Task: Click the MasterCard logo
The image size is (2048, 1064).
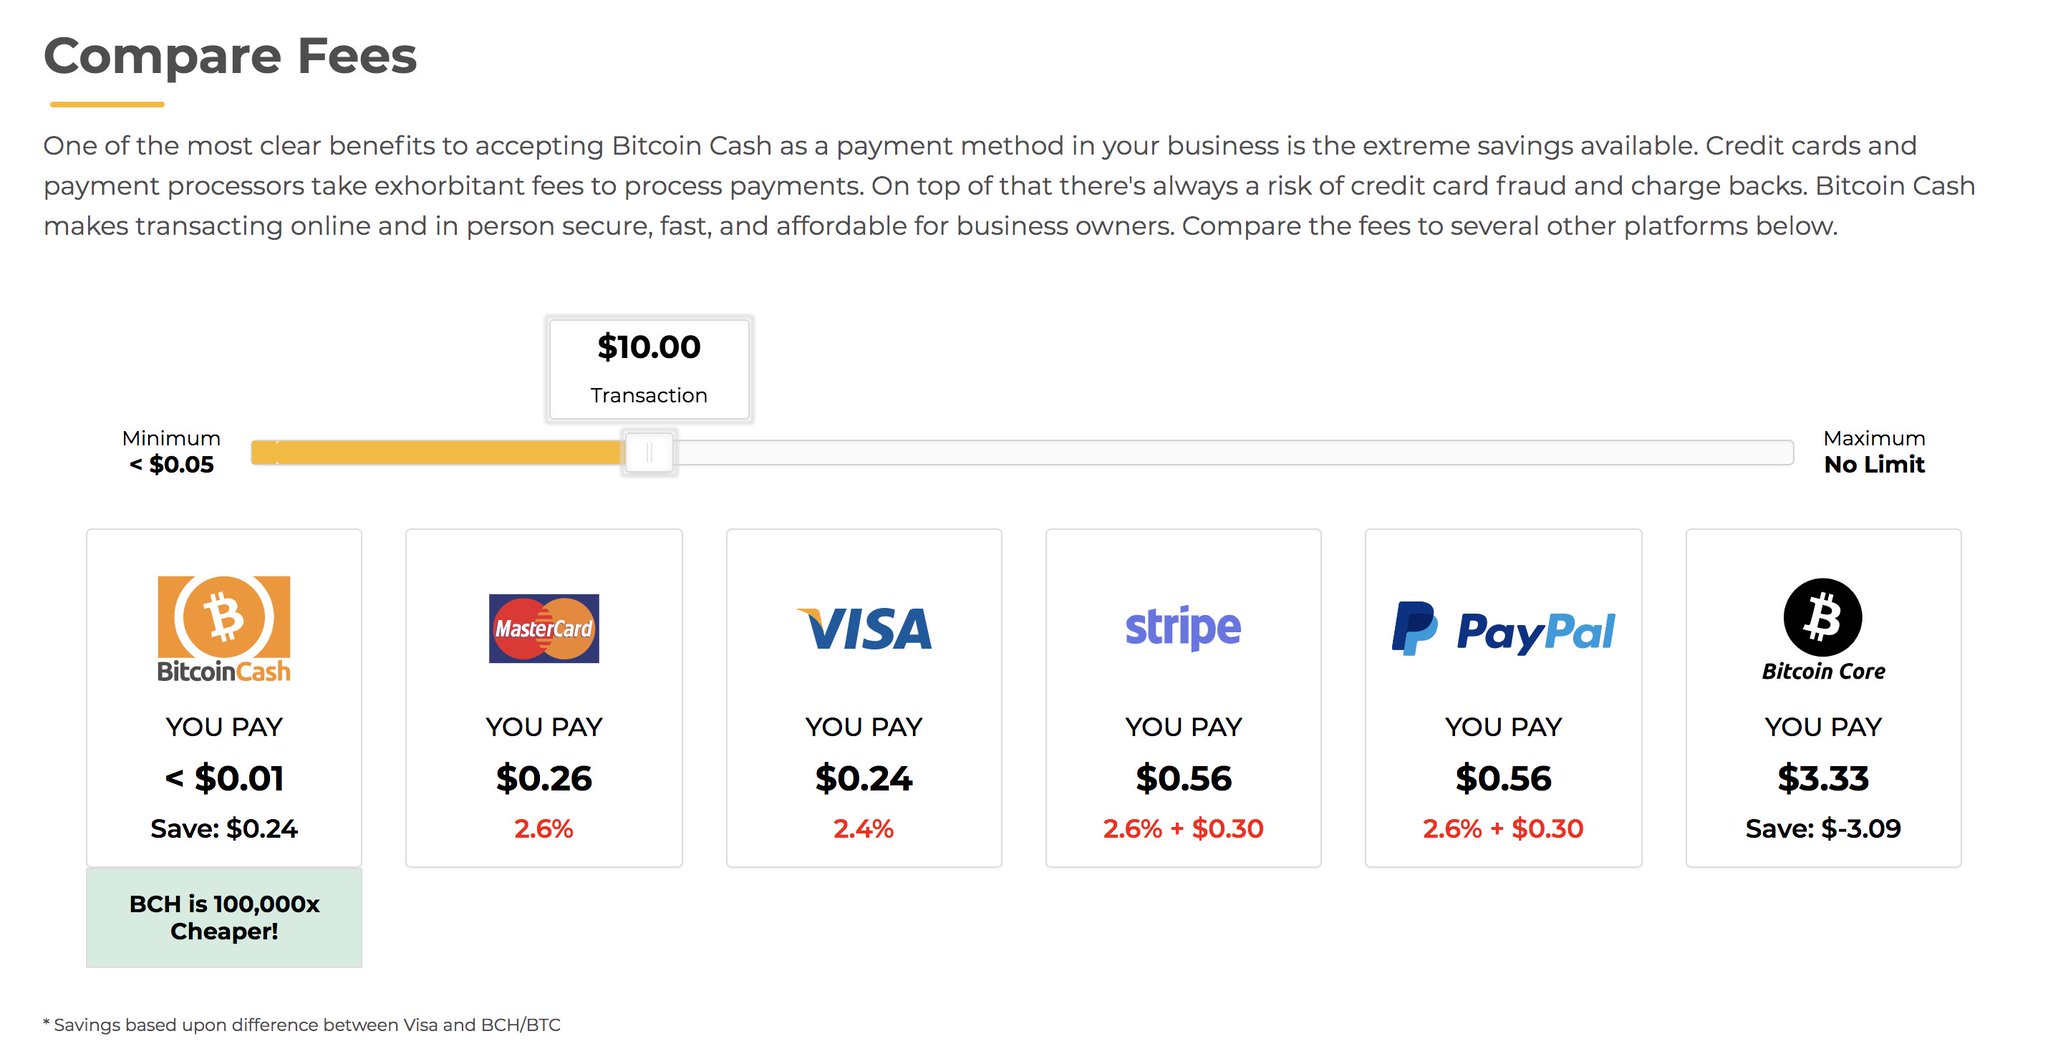Action: [544, 628]
